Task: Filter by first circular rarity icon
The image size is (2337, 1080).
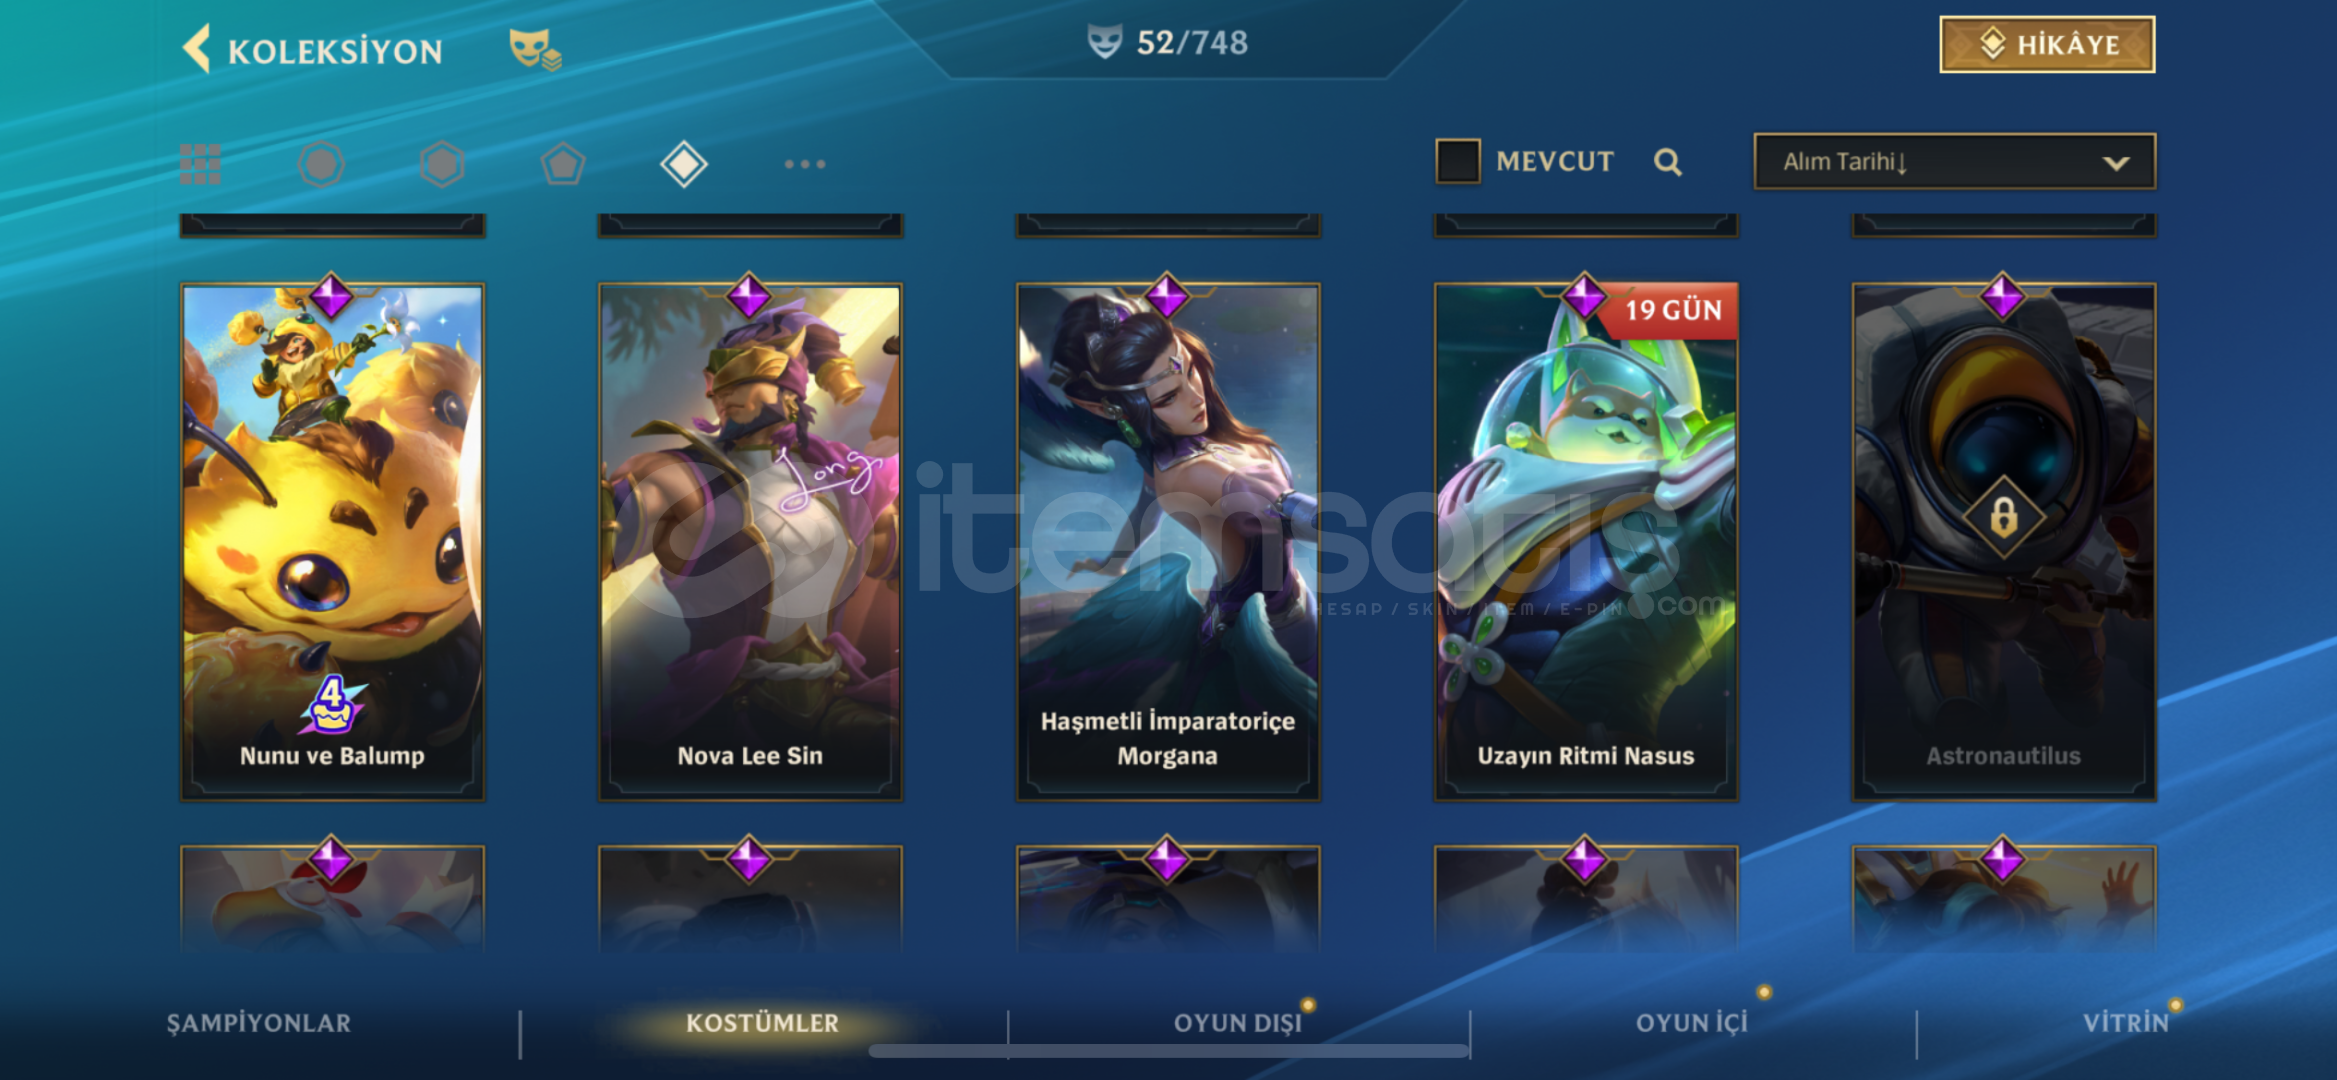Action: [321, 164]
